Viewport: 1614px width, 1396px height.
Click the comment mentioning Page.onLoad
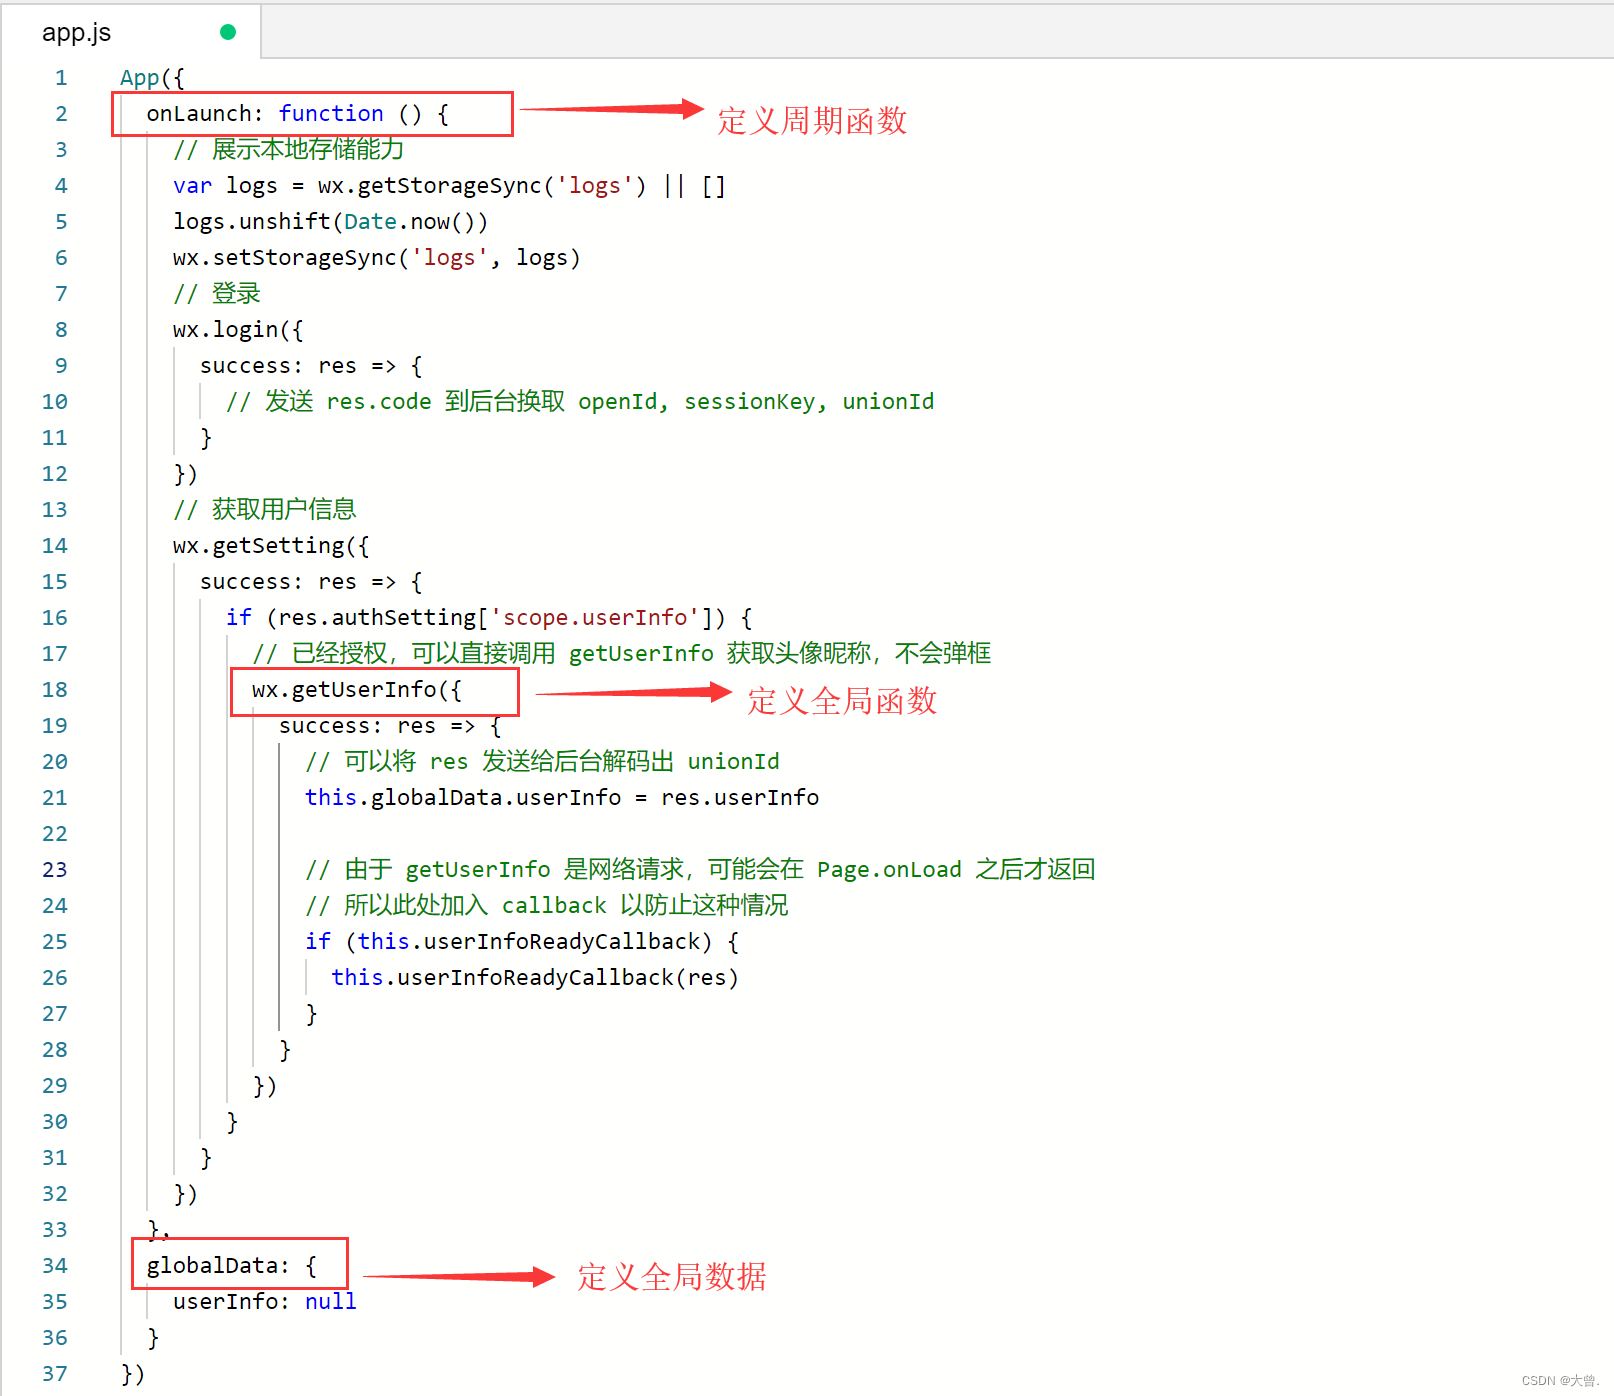pyautogui.click(x=700, y=870)
